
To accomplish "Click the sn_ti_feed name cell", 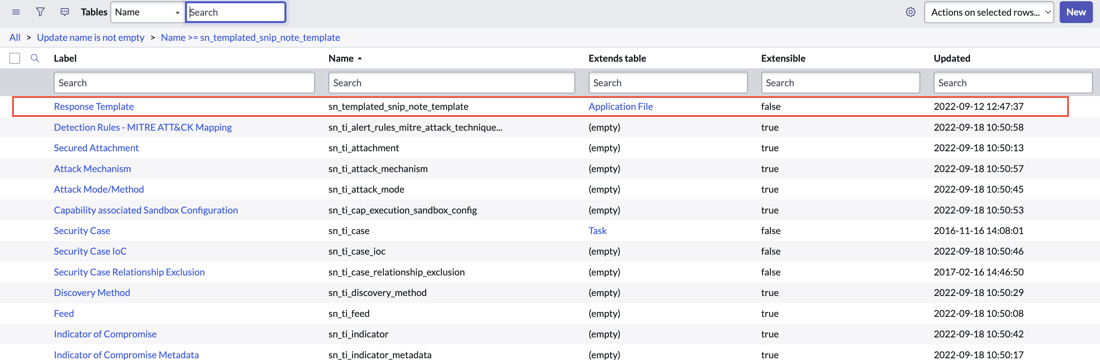I will [349, 314].
